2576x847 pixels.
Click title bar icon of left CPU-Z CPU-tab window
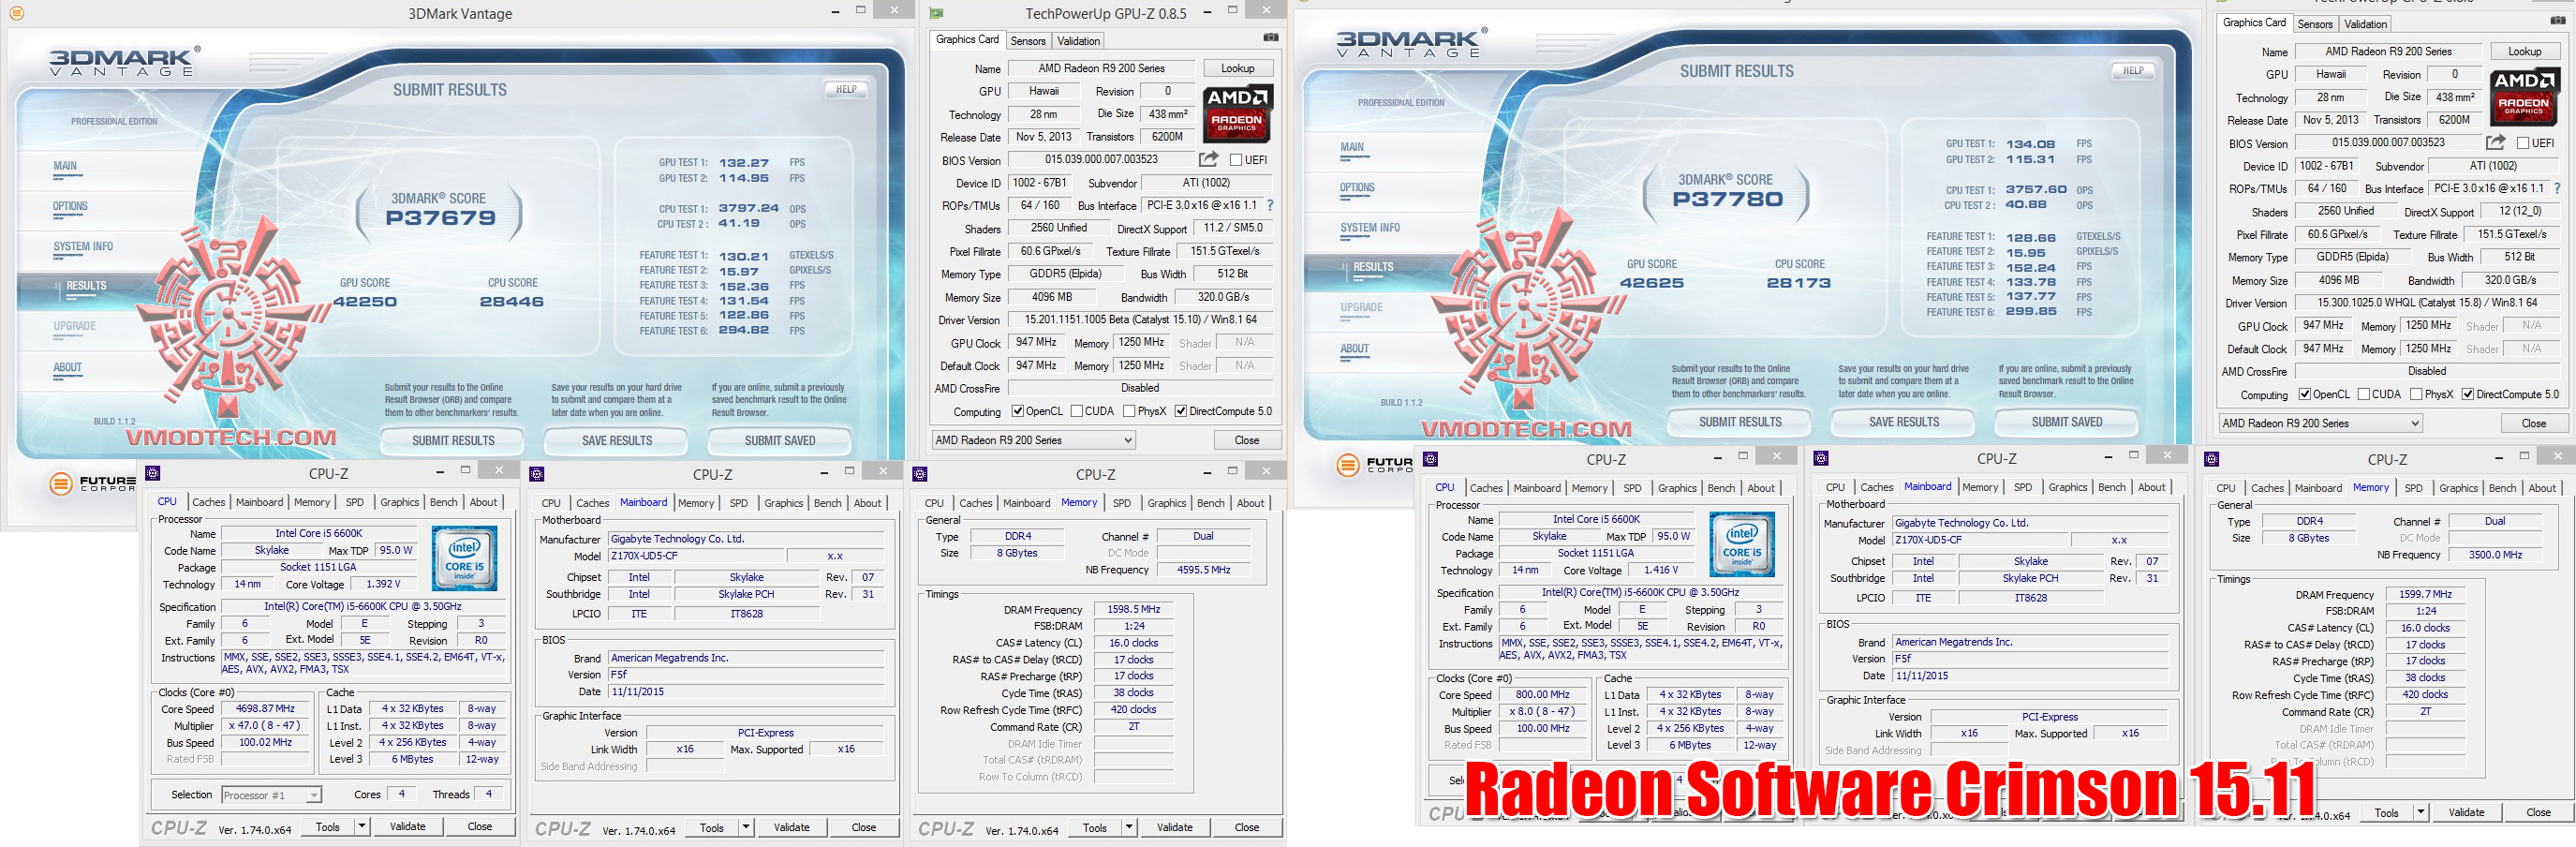point(153,473)
